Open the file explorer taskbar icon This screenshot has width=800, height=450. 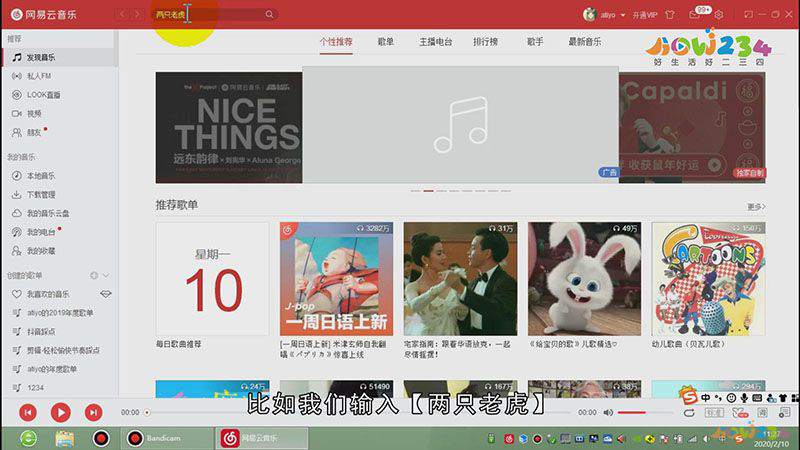coord(65,438)
